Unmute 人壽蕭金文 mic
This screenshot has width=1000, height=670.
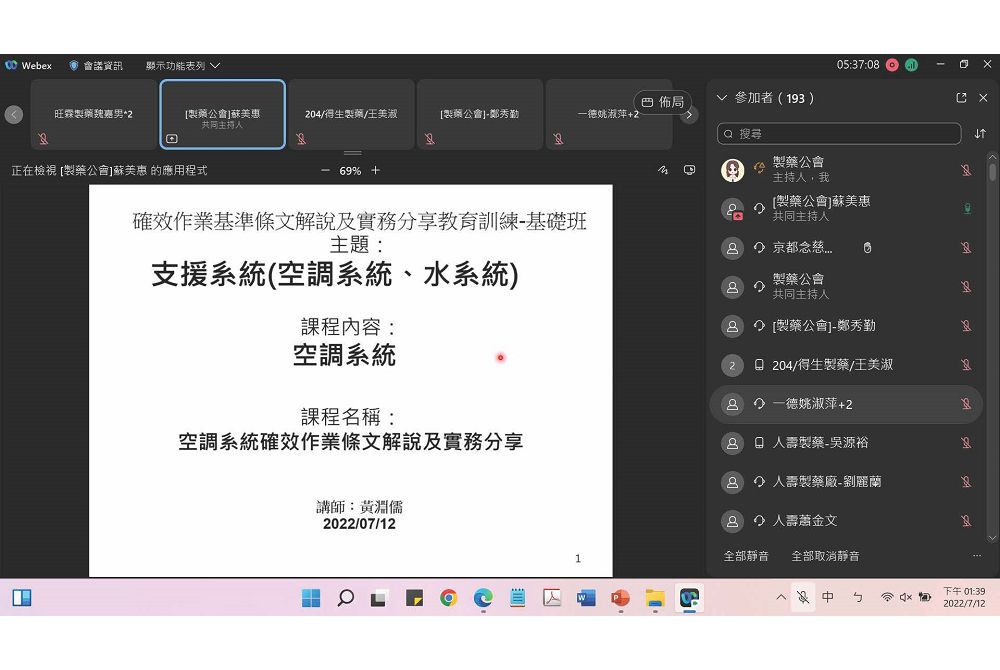click(966, 521)
